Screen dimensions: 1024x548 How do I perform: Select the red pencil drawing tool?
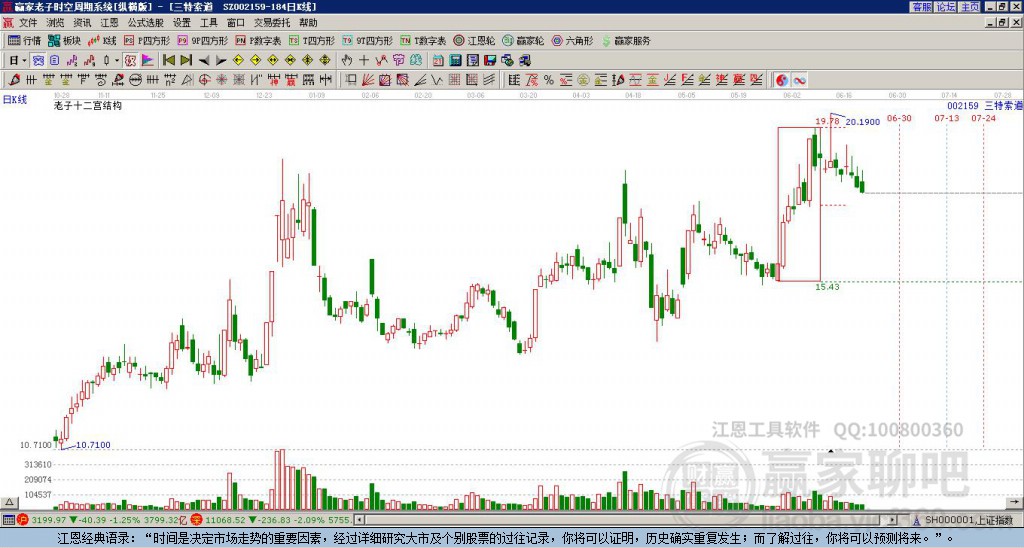coord(14,80)
